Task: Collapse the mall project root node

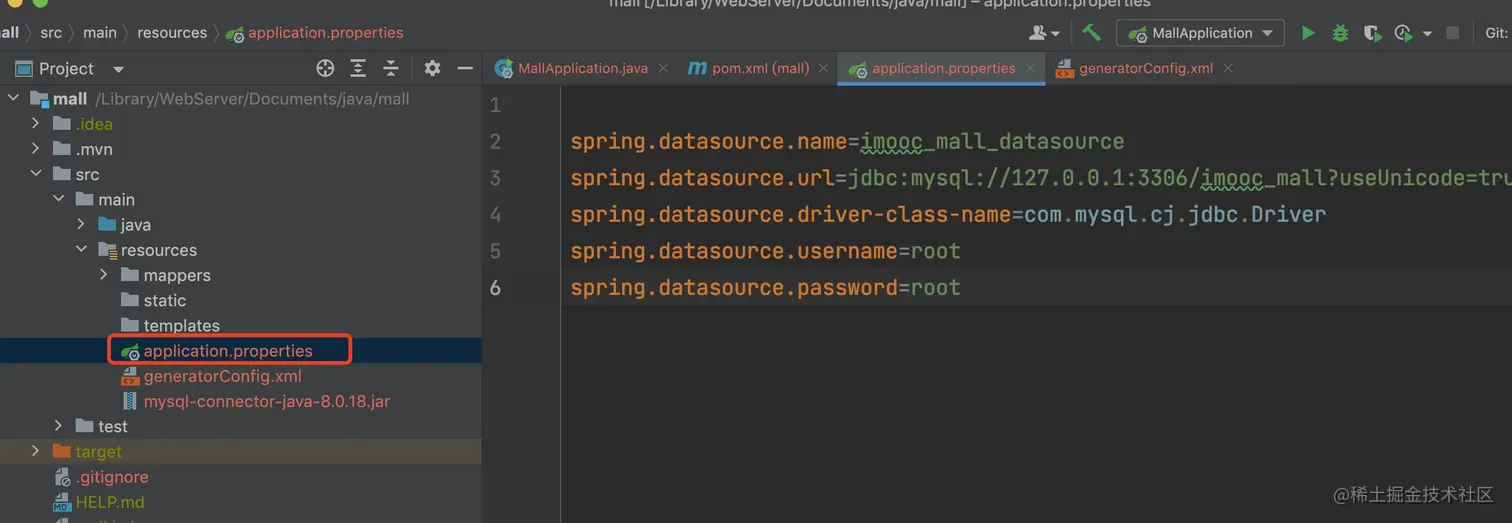Action: [x=13, y=98]
